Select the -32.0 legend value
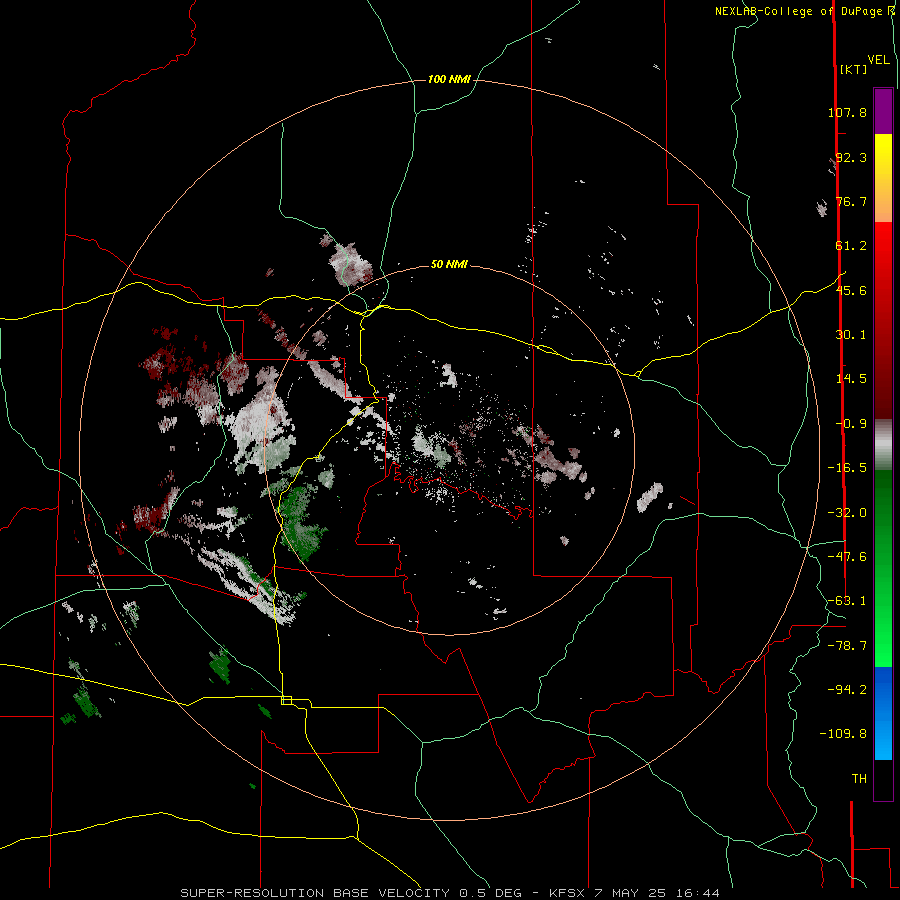This screenshot has width=900, height=900. 847,513
